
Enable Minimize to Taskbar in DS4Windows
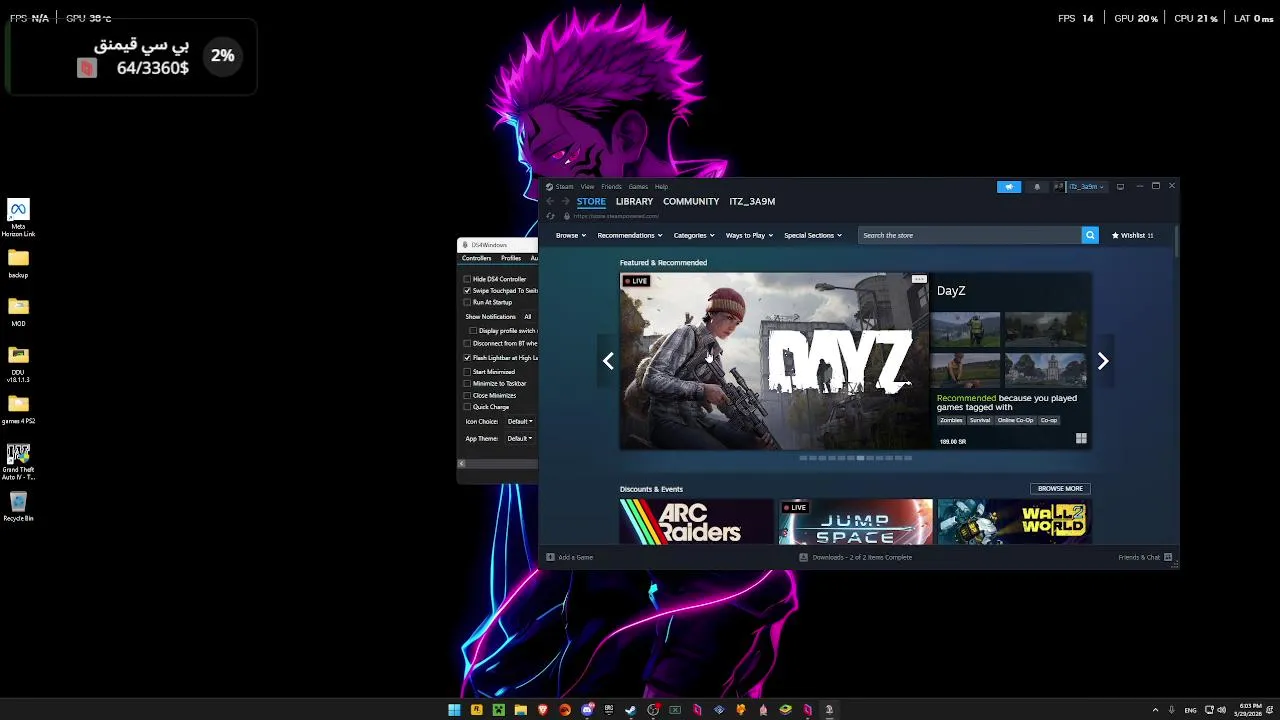[x=467, y=384]
